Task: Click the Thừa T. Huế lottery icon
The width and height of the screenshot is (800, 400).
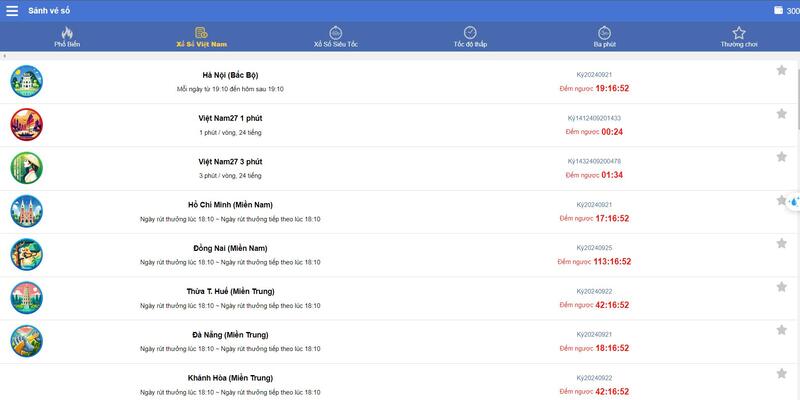Action: [26, 297]
